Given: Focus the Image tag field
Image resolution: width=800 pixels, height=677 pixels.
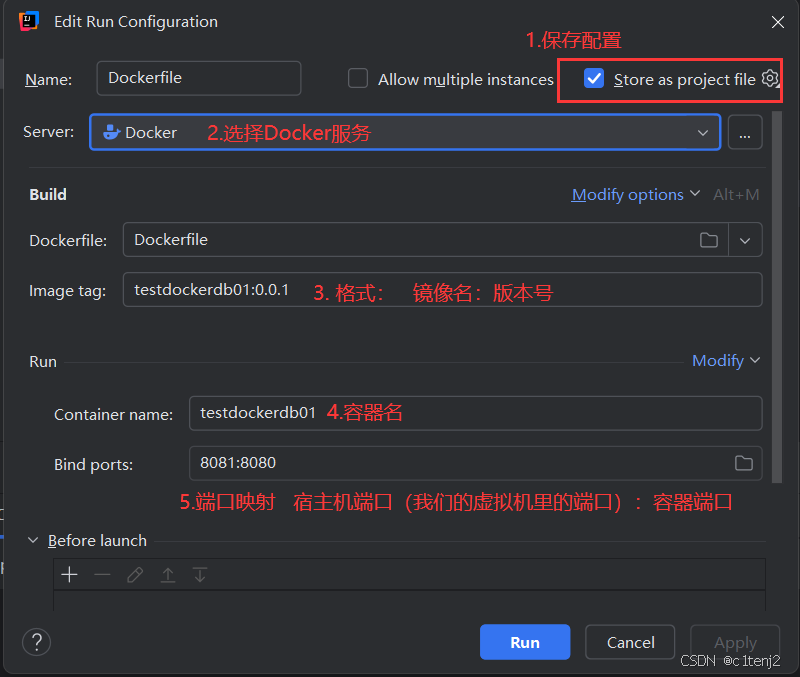Looking at the screenshot, I should [442, 290].
